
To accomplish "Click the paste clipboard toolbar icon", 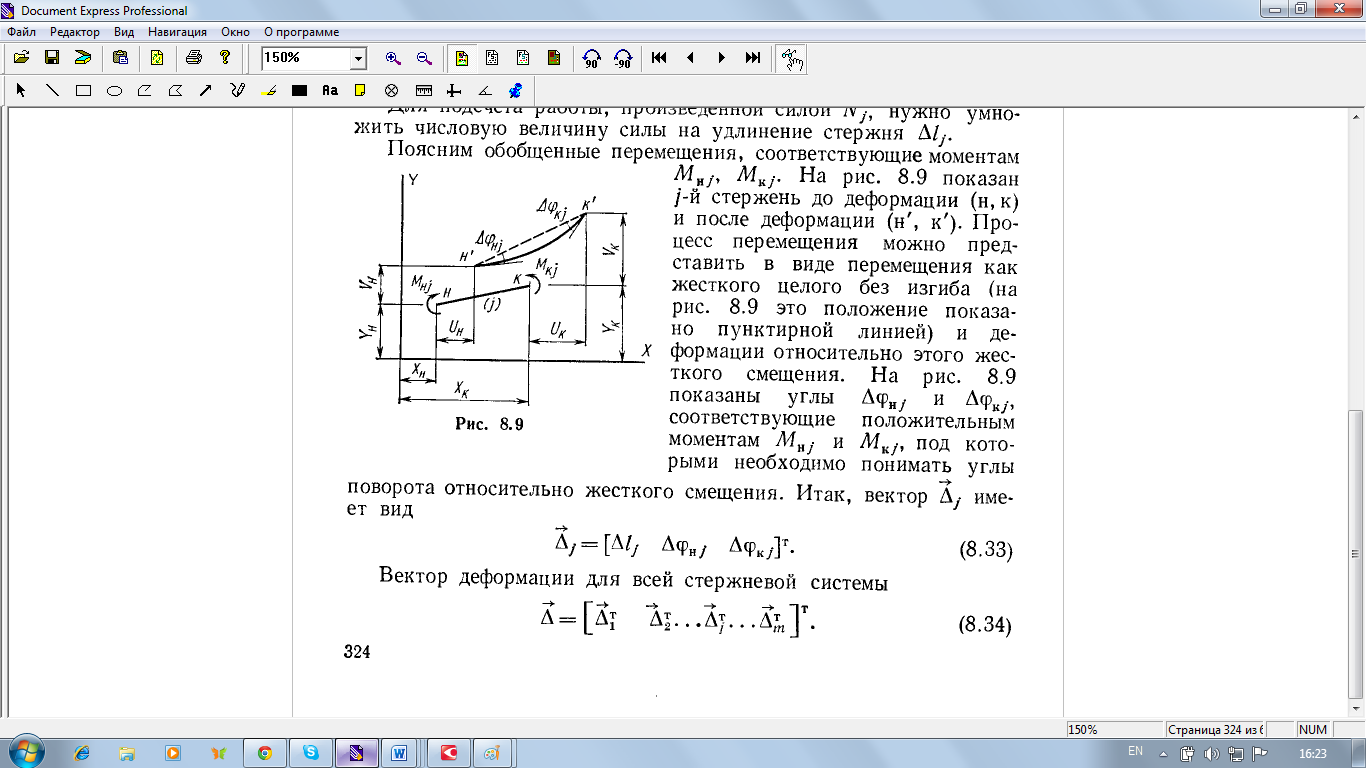I will 121,58.
